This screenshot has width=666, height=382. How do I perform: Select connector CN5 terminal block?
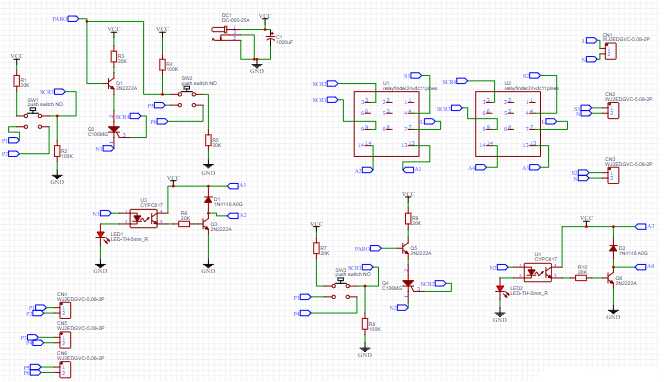coord(65,340)
